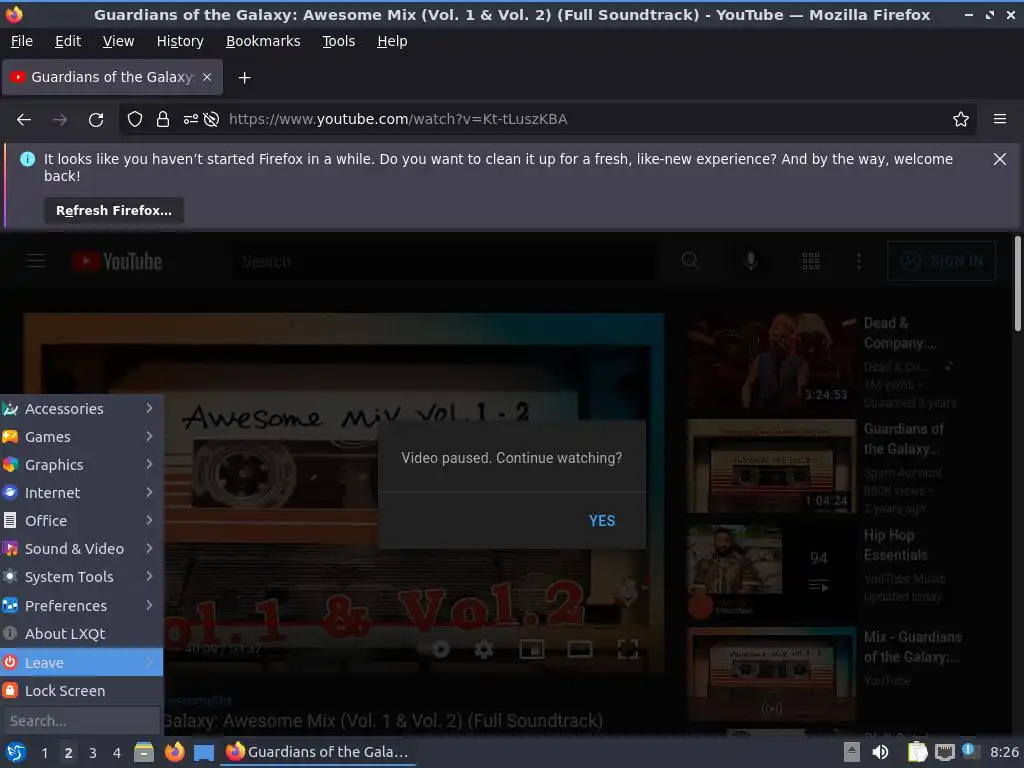Click the show desktop icon in the taskbar

[x=204, y=752]
